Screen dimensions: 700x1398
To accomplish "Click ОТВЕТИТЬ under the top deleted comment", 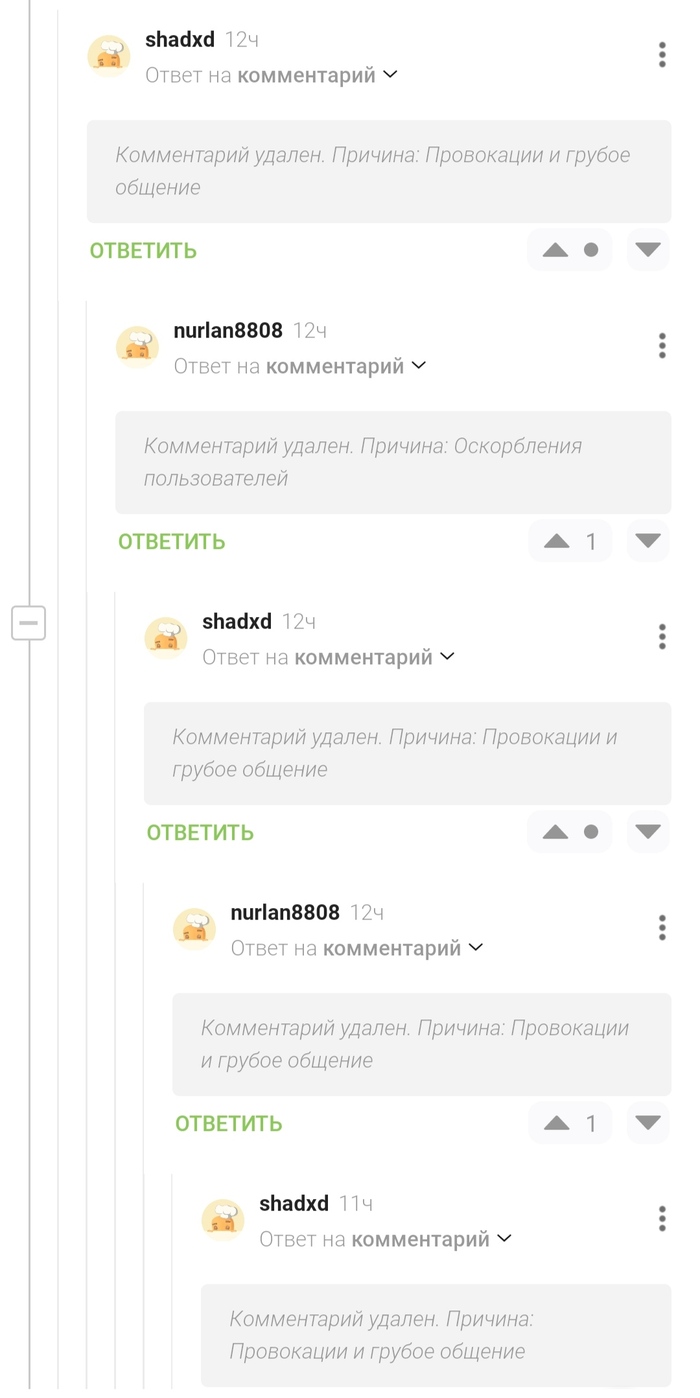I will click(142, 249).
